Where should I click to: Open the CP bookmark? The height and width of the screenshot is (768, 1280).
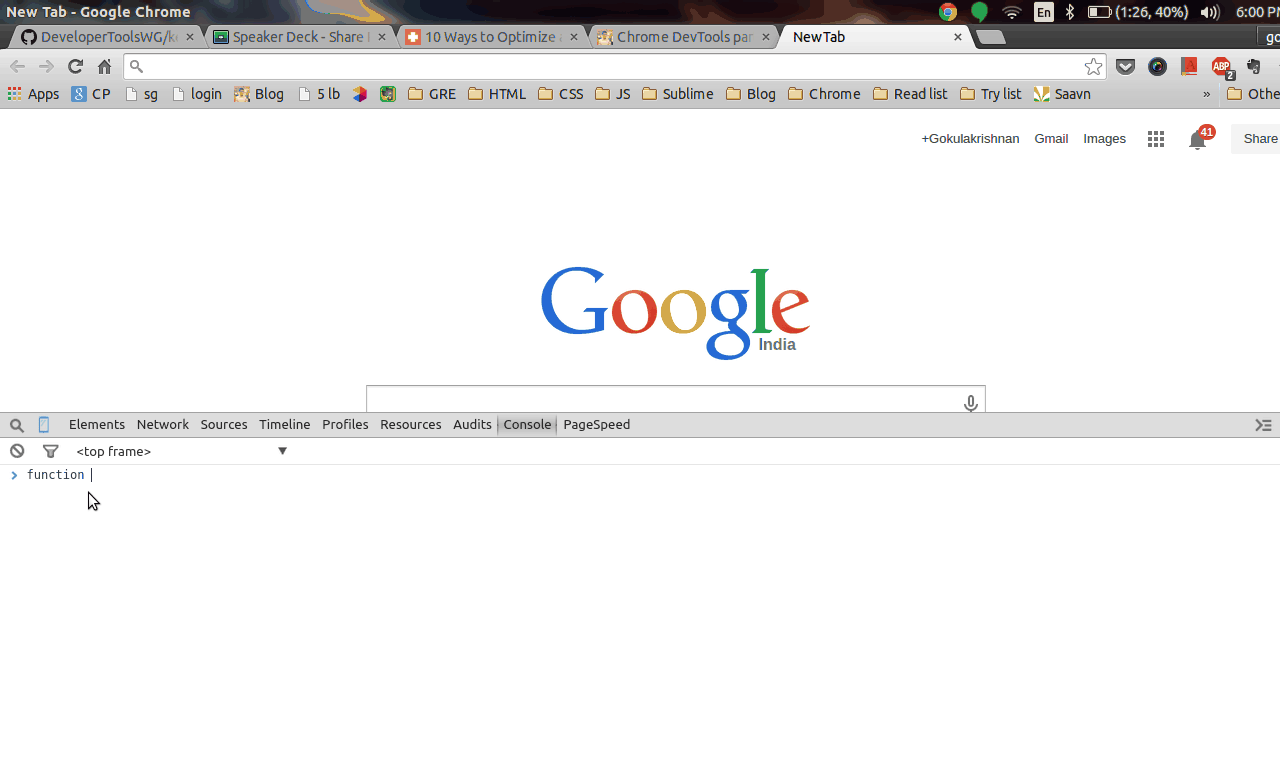[91, 94]
